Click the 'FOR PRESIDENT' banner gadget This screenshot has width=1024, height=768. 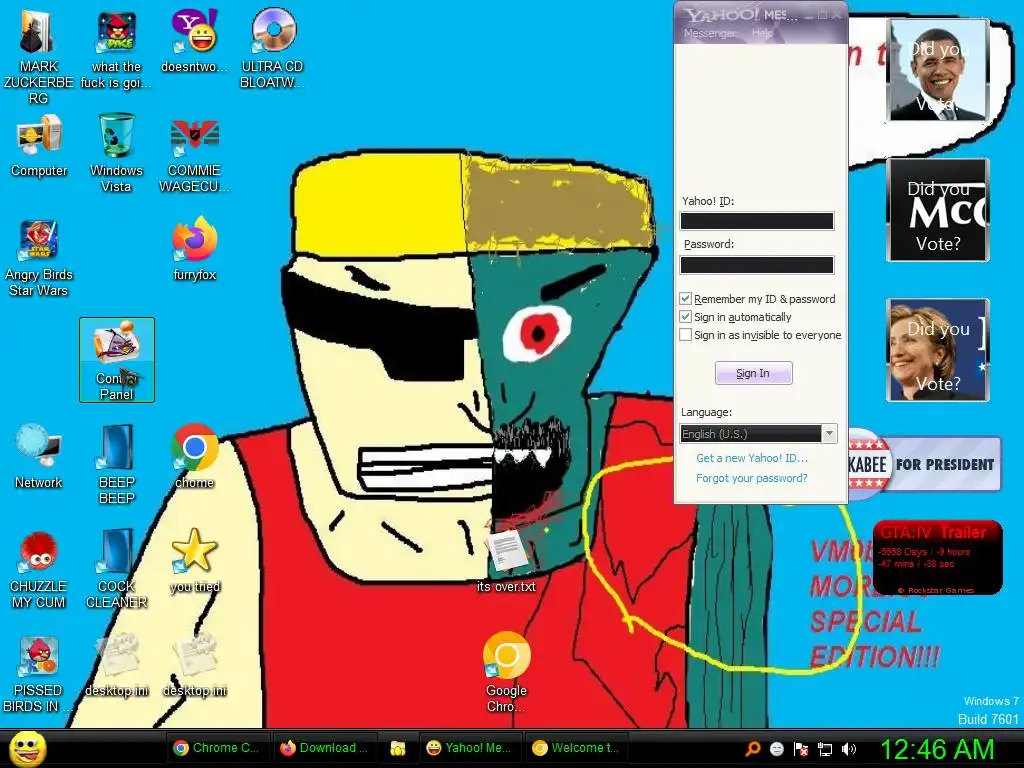coord(924,464)
